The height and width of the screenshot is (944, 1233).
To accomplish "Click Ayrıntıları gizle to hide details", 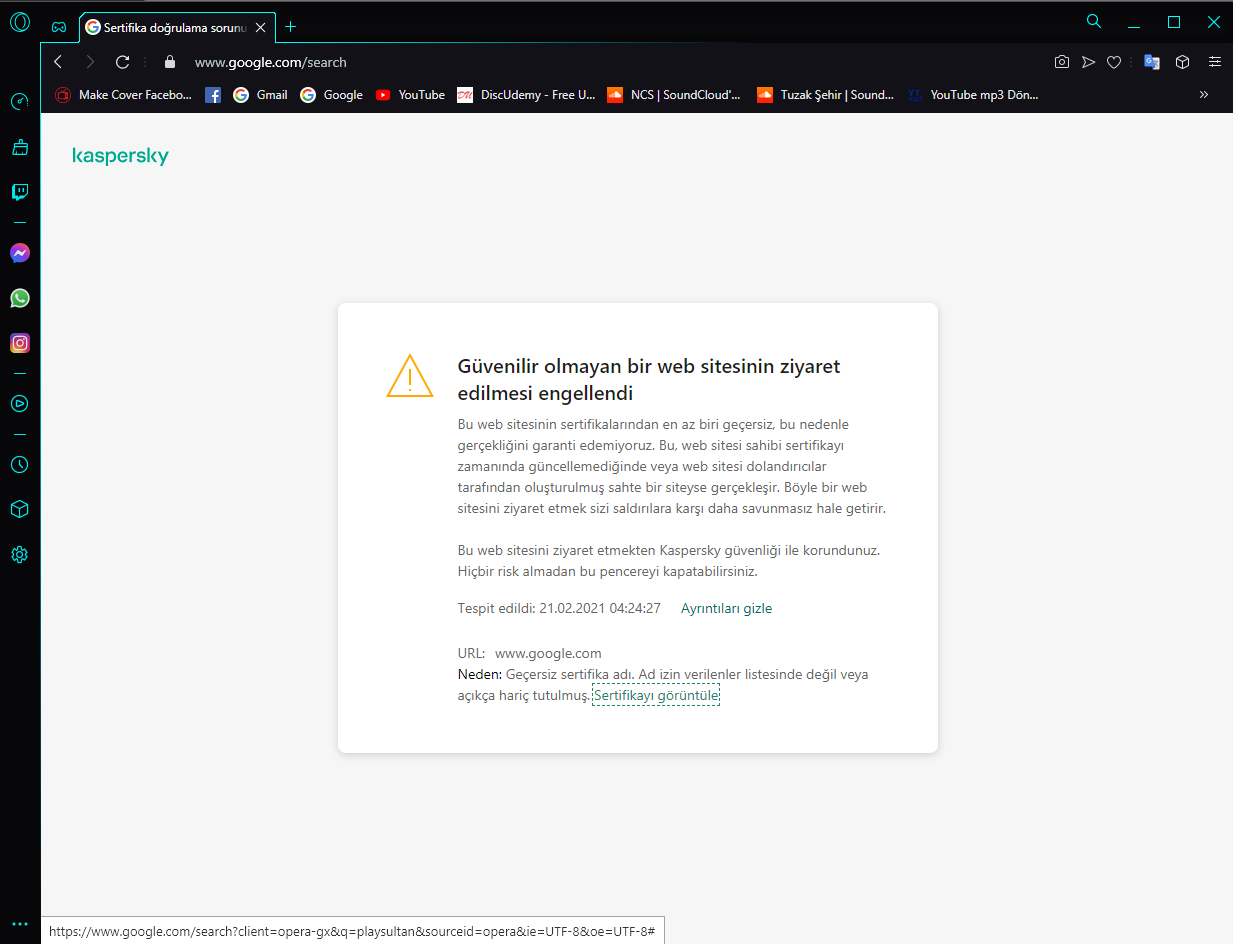I will 726,608.
